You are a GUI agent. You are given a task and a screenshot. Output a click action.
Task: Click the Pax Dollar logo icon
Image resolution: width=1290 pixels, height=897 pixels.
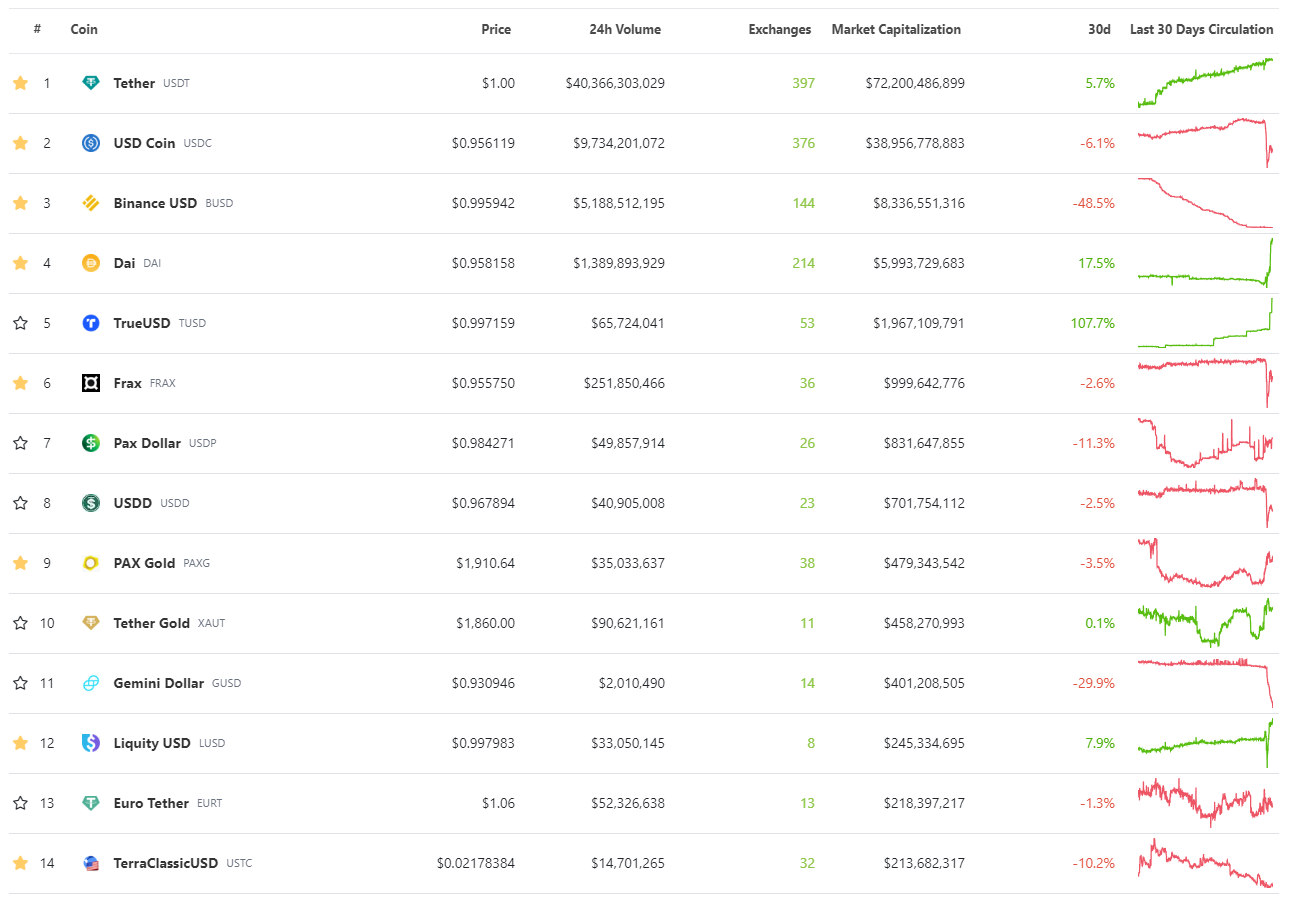91,443
